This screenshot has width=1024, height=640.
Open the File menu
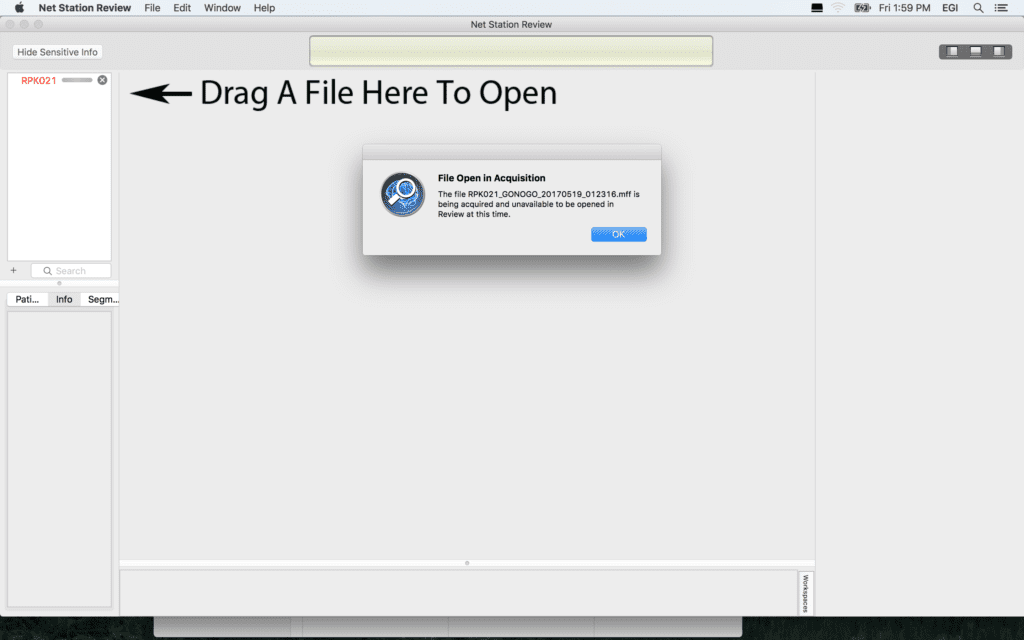(152, 8)
